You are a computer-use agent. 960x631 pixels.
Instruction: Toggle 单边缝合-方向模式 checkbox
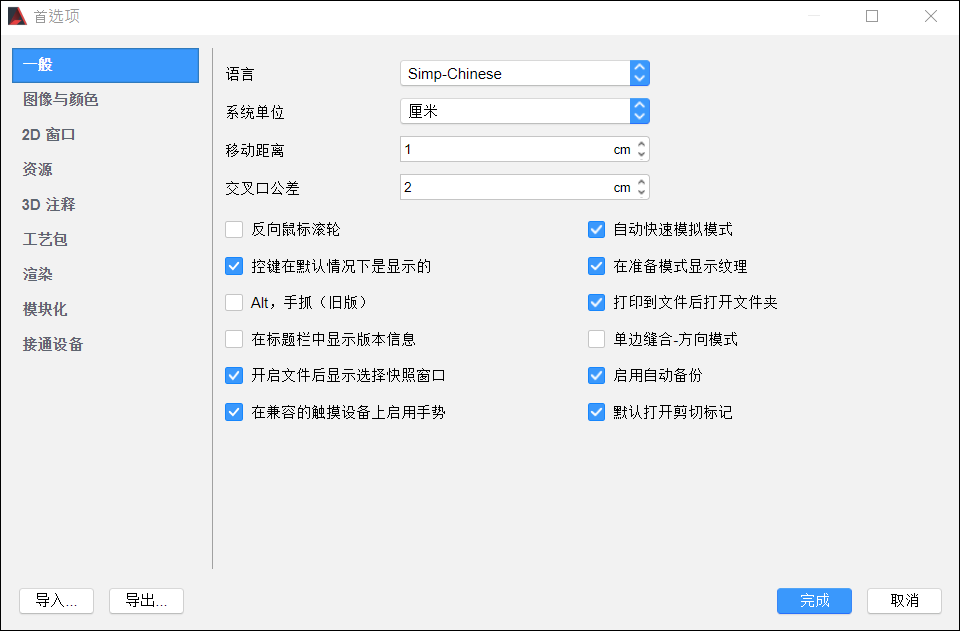pos(596,339)
